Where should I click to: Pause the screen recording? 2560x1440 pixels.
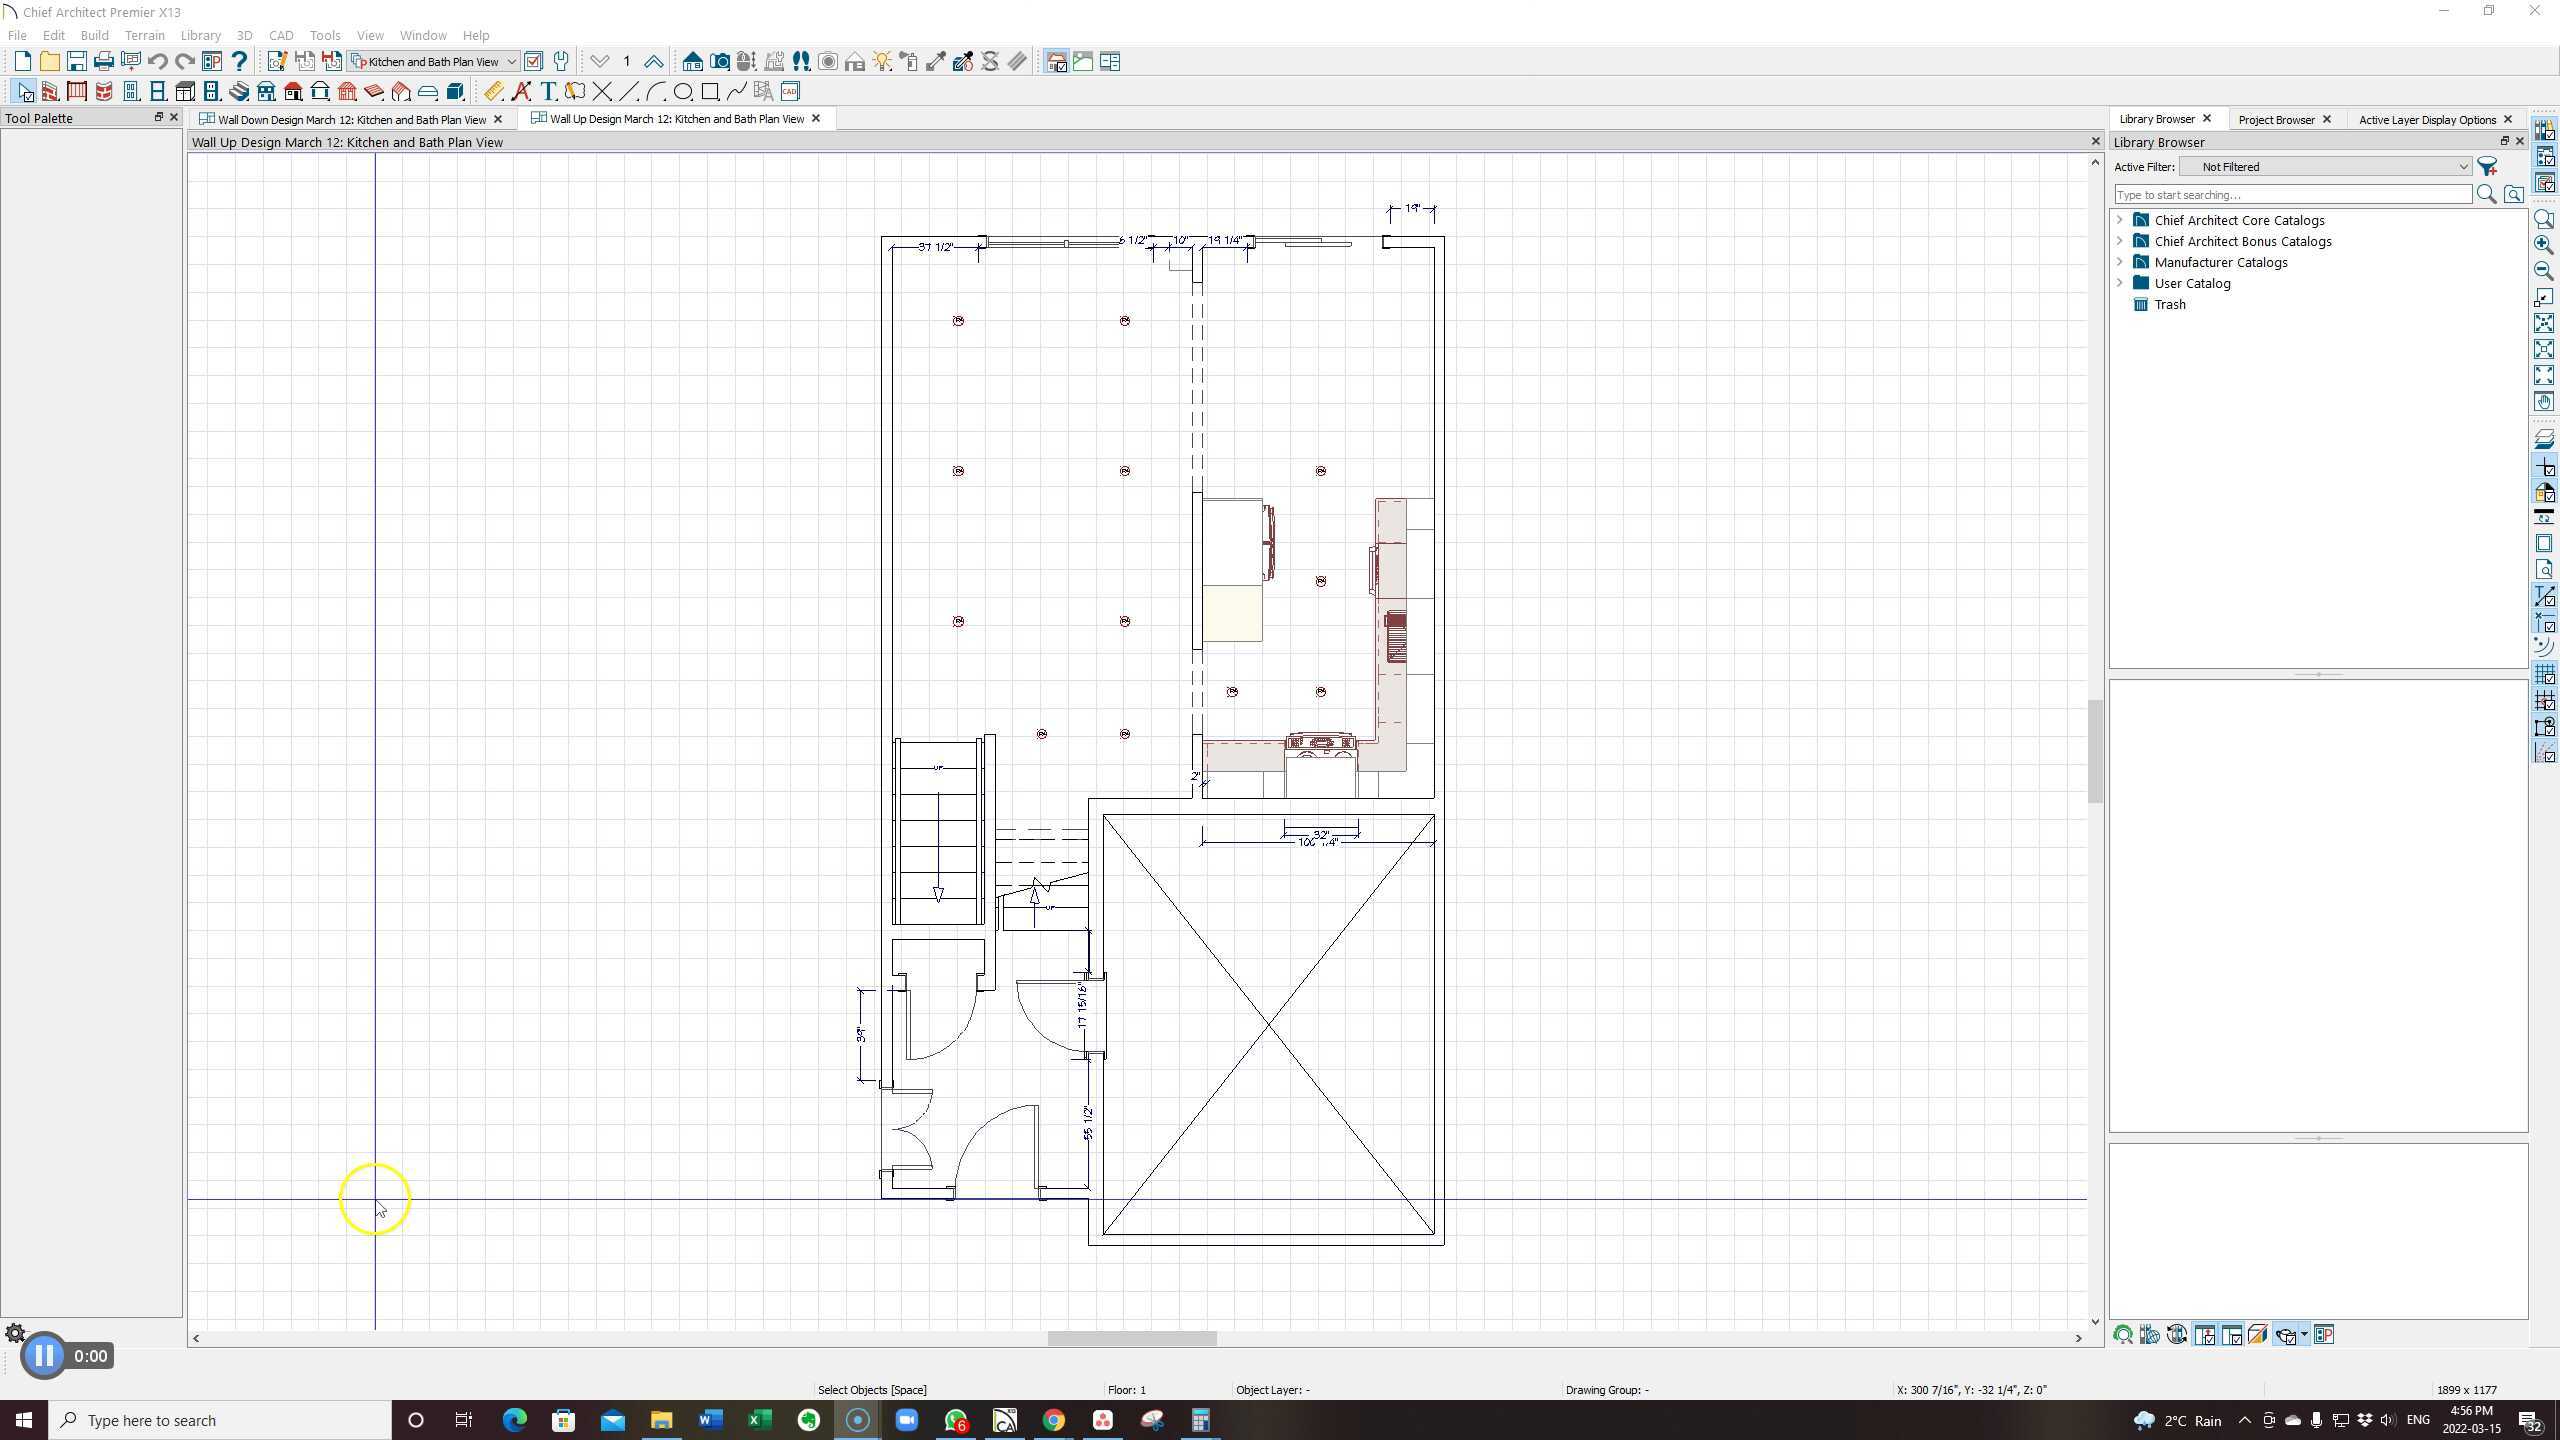point(43,1356)
